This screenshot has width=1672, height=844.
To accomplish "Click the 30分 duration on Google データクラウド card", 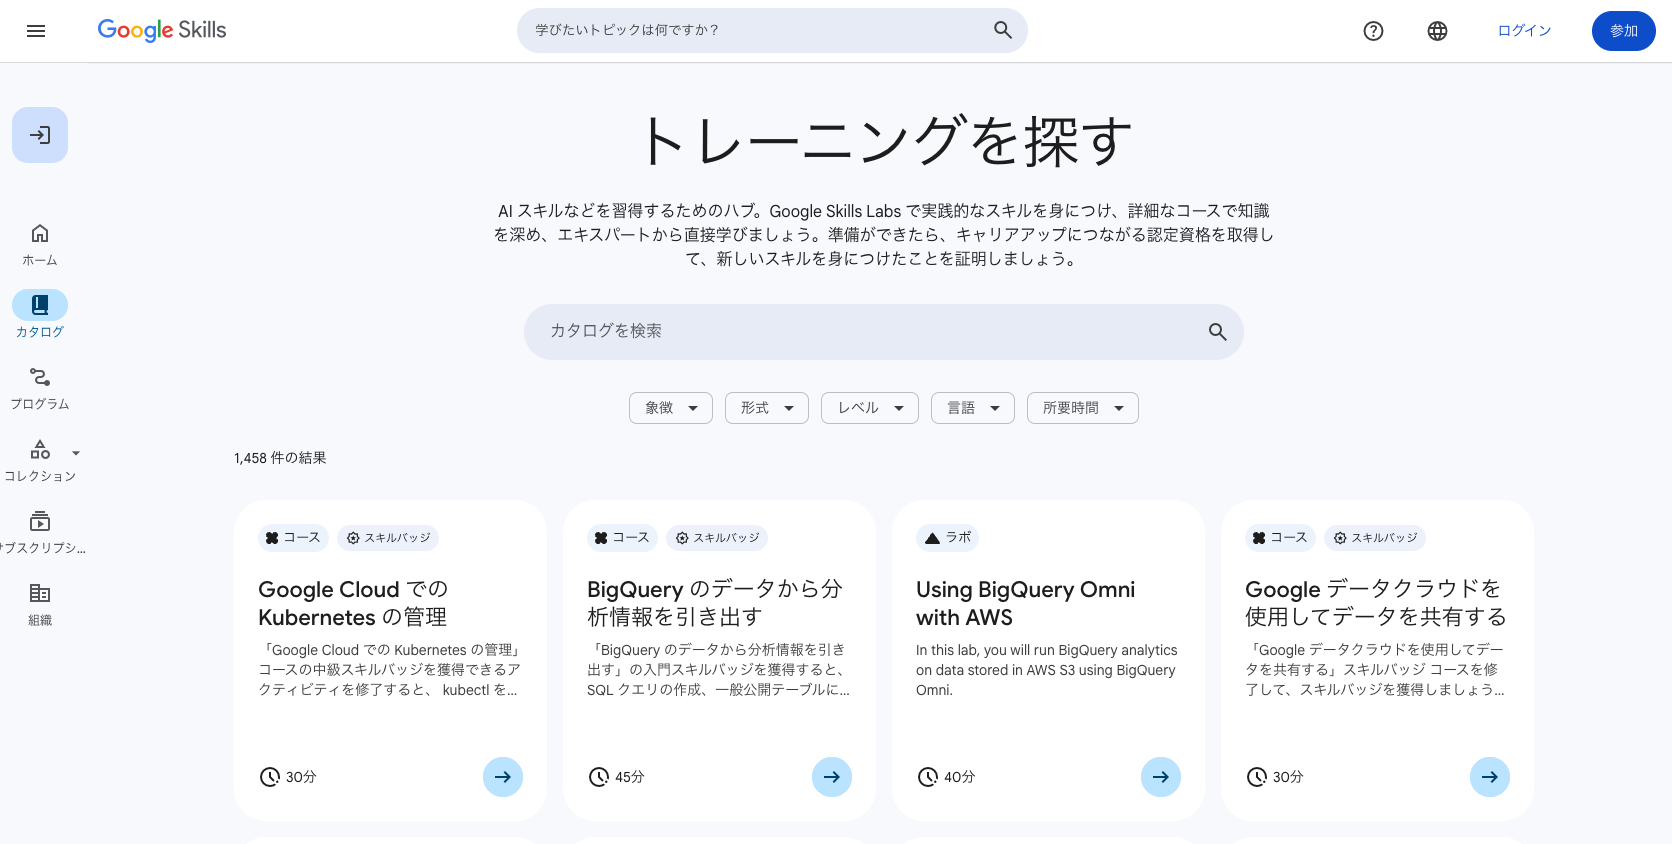I will 1288,777.
